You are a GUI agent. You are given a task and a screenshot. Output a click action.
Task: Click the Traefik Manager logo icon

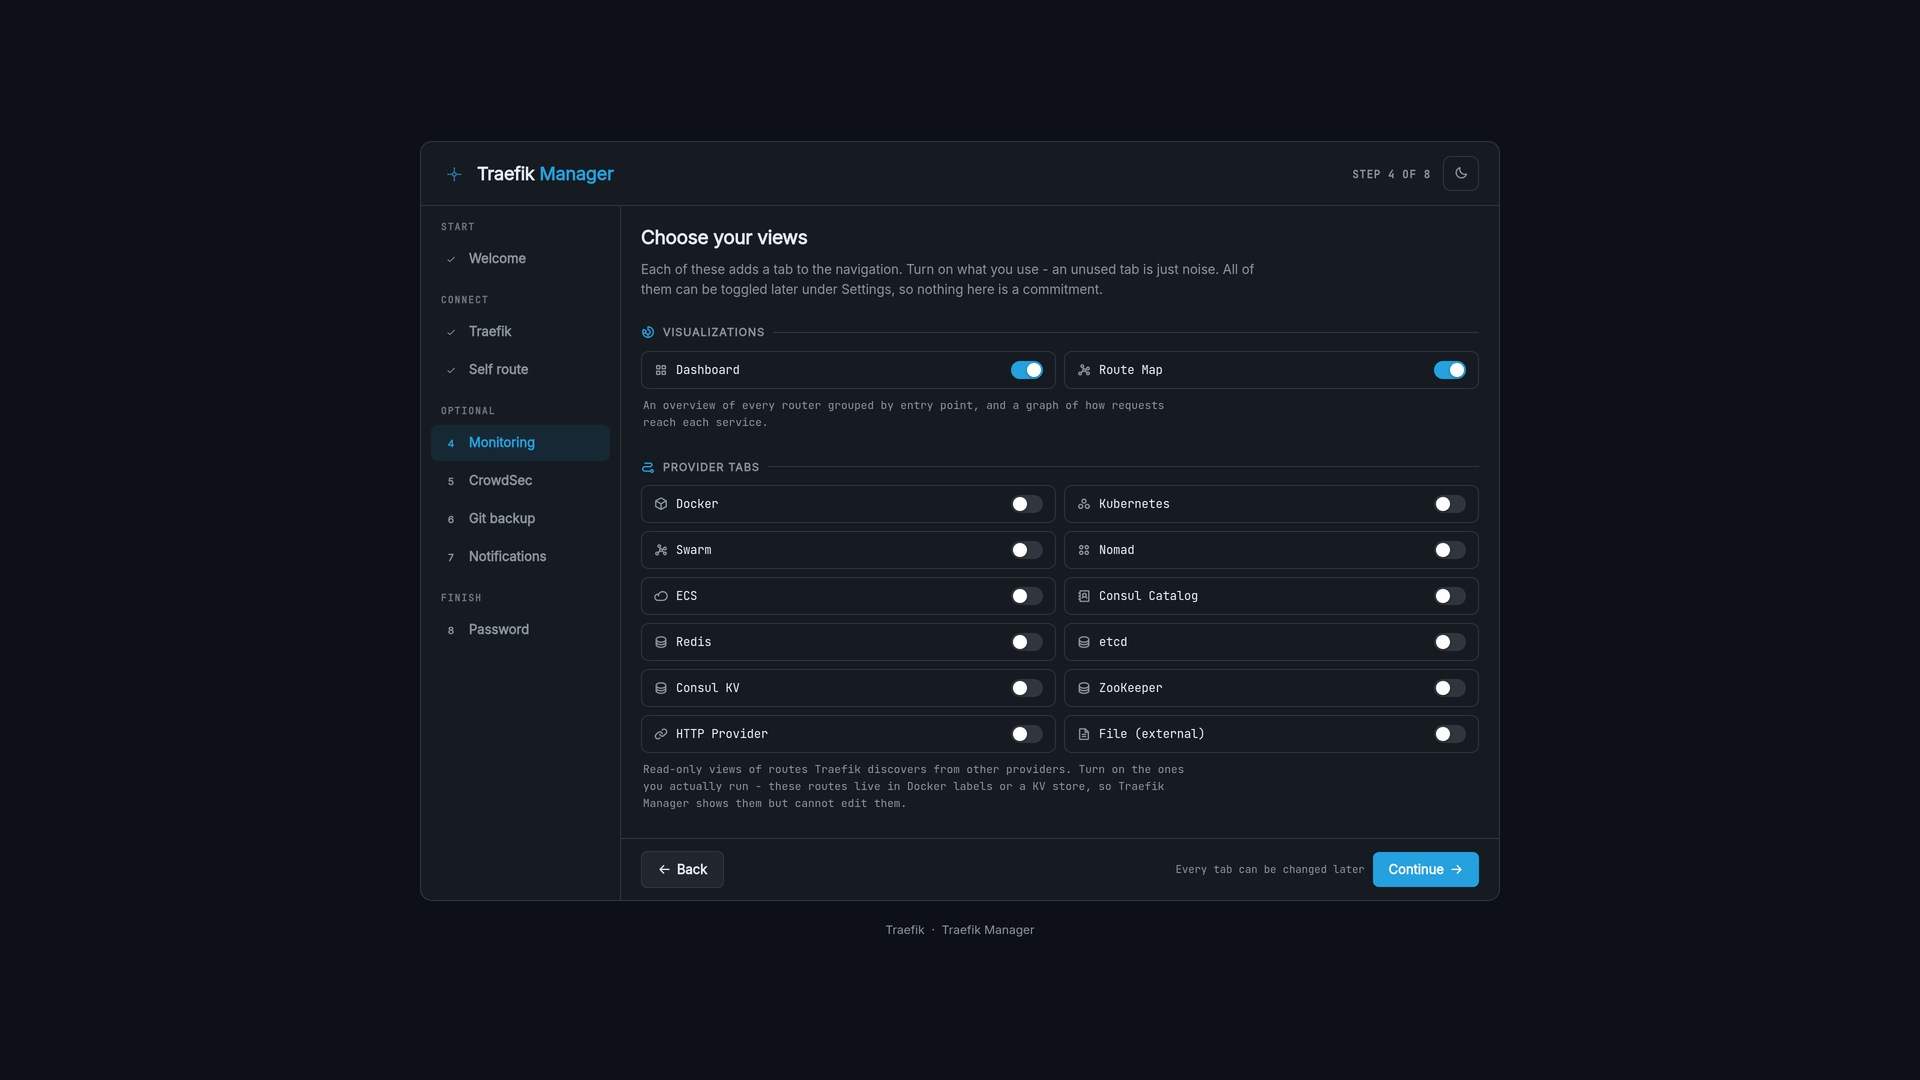(454, 174)
